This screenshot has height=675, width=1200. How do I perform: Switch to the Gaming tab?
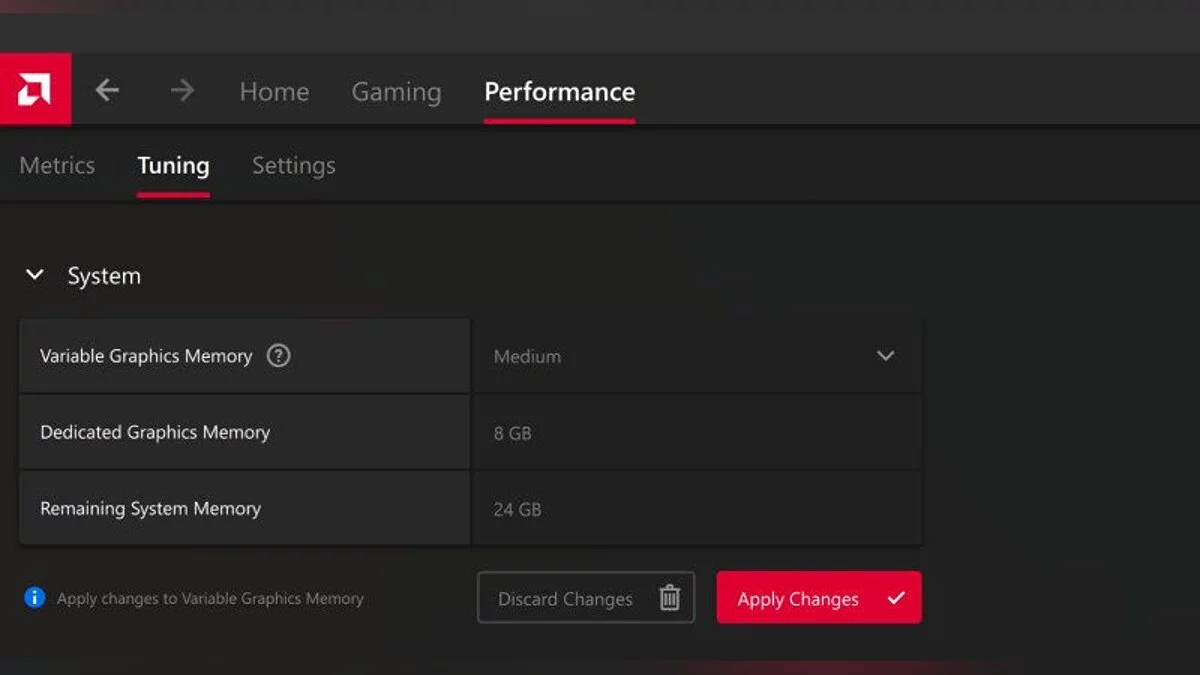(396, 92)
